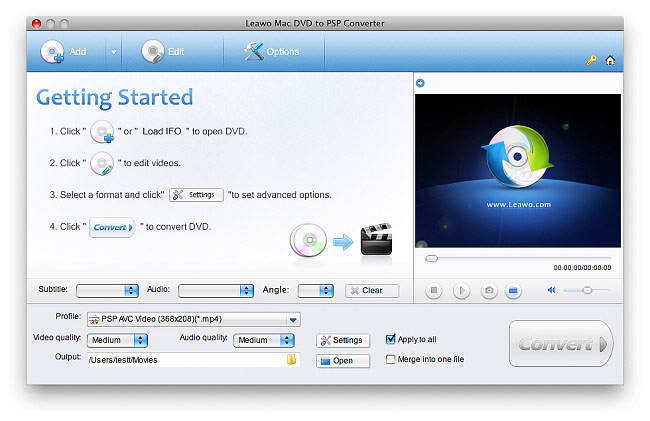The width and height of the screenshot is (650, 421).
Task: Click the small Convert button in step 4
Action: click(112, 227)
